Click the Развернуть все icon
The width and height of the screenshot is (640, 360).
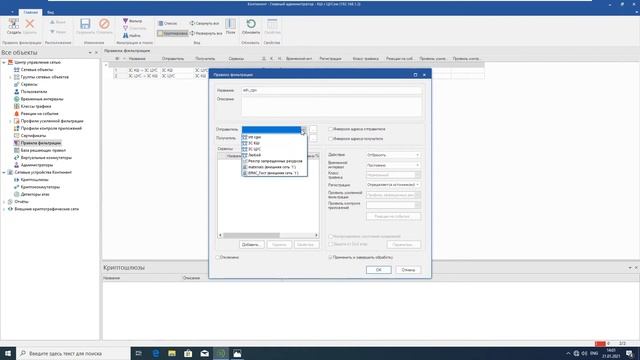click(x=192, y=33)
